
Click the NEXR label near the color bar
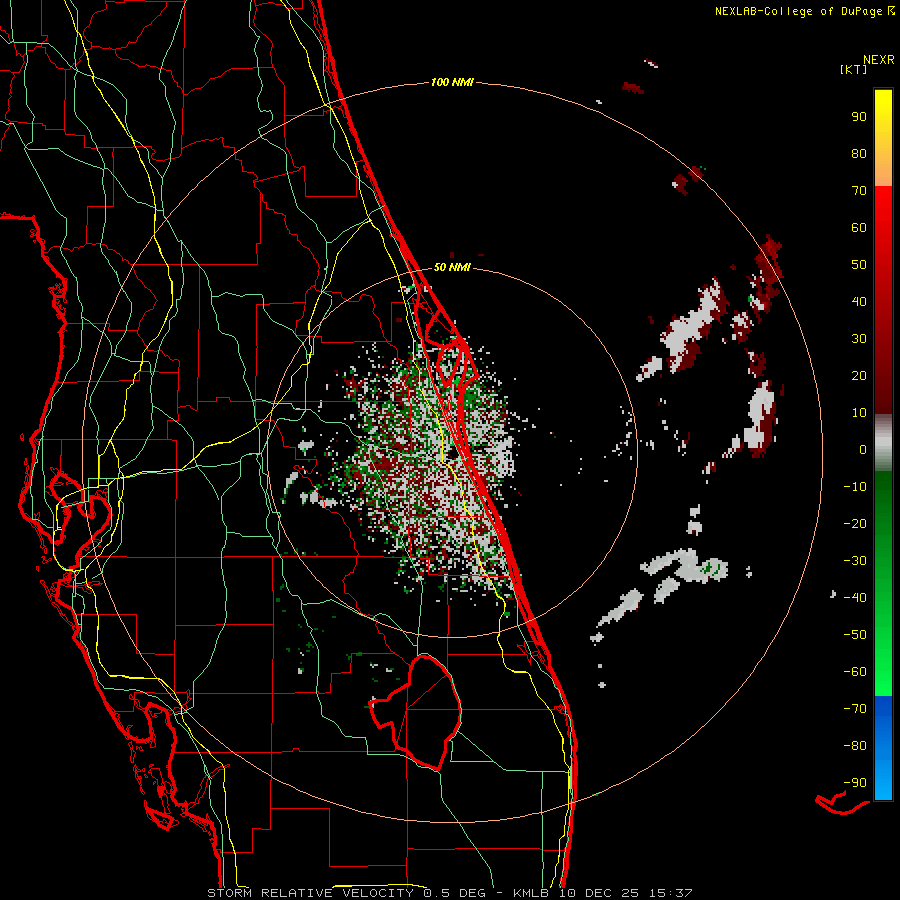tap(879, 60)
